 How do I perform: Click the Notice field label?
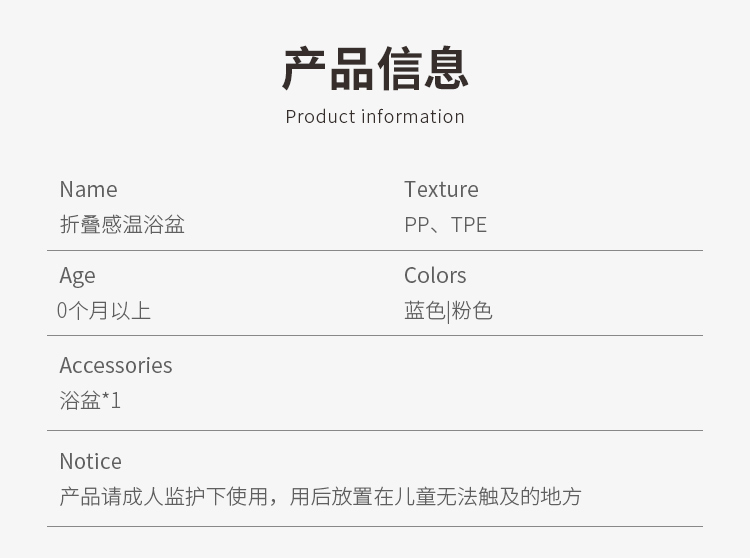click(x=91, y=462)
